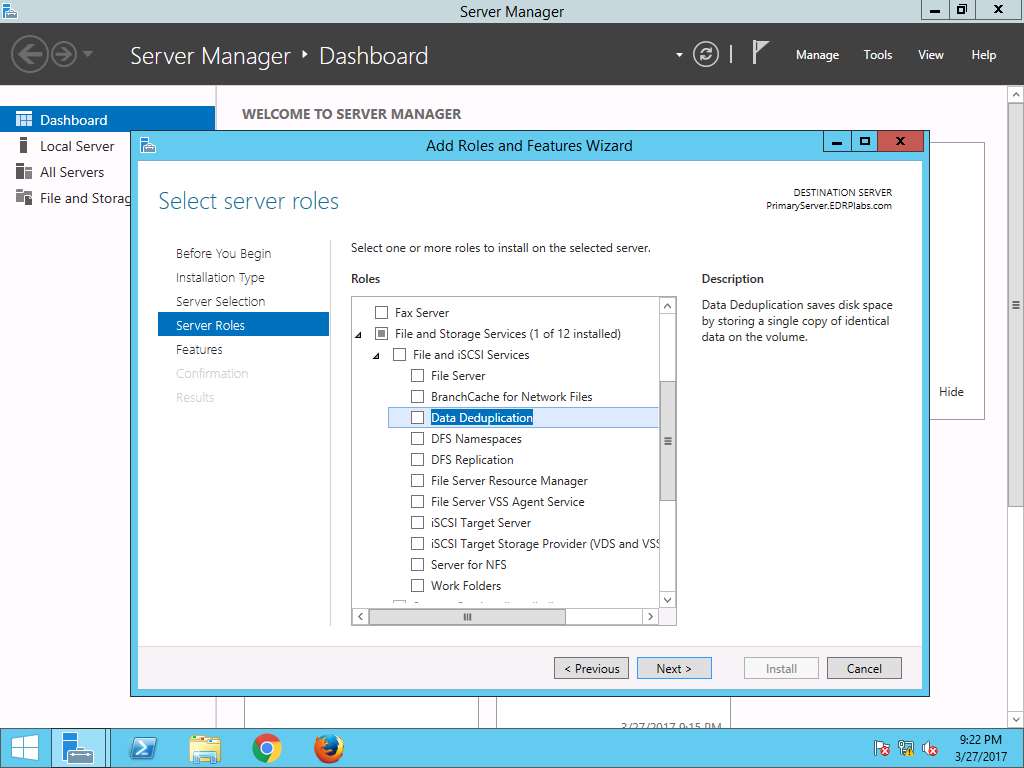Enable the Server for NFS checkbox
The height and width of the screenshot is (768, 1024).
pos(417,564)
